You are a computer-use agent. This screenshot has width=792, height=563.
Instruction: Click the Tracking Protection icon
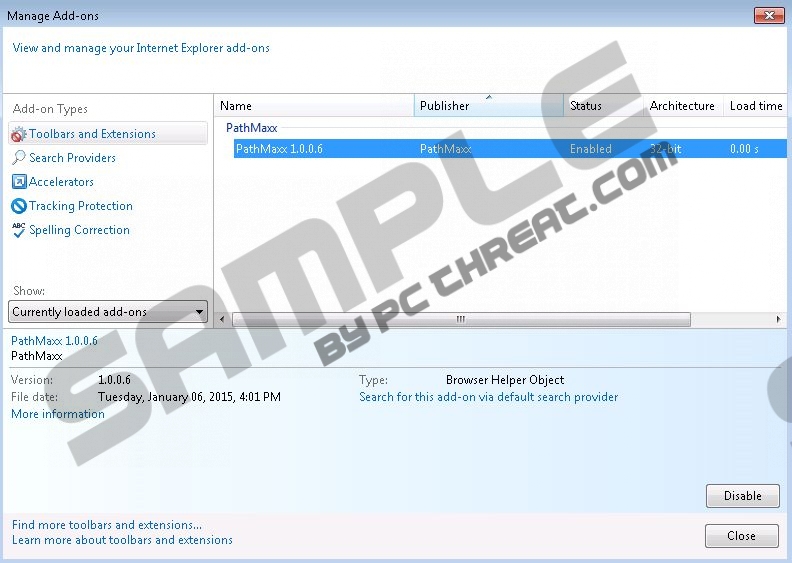click(x=19, y=206)
